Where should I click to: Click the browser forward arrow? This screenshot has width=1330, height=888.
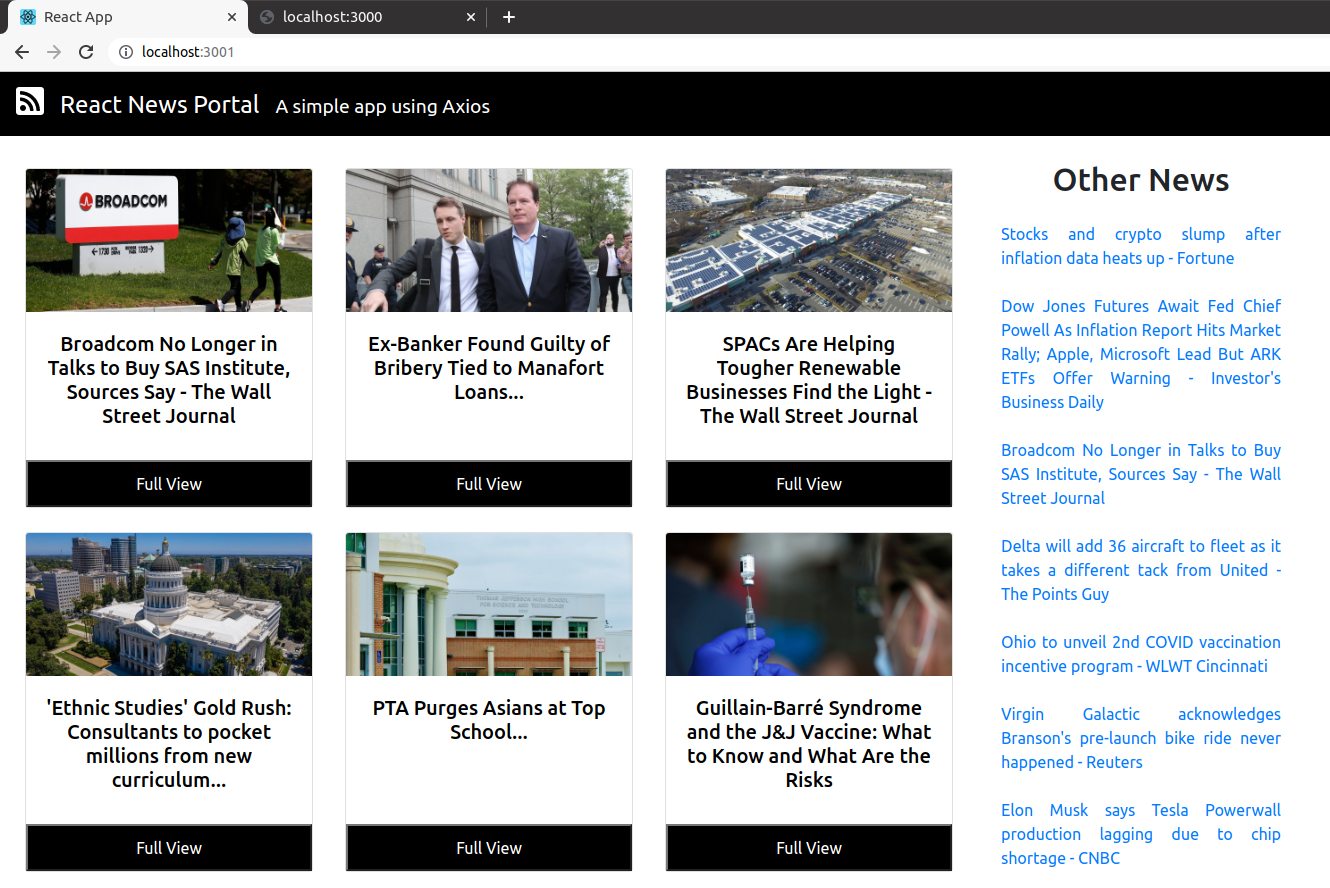pyautogui.click(x=54, y=52)
